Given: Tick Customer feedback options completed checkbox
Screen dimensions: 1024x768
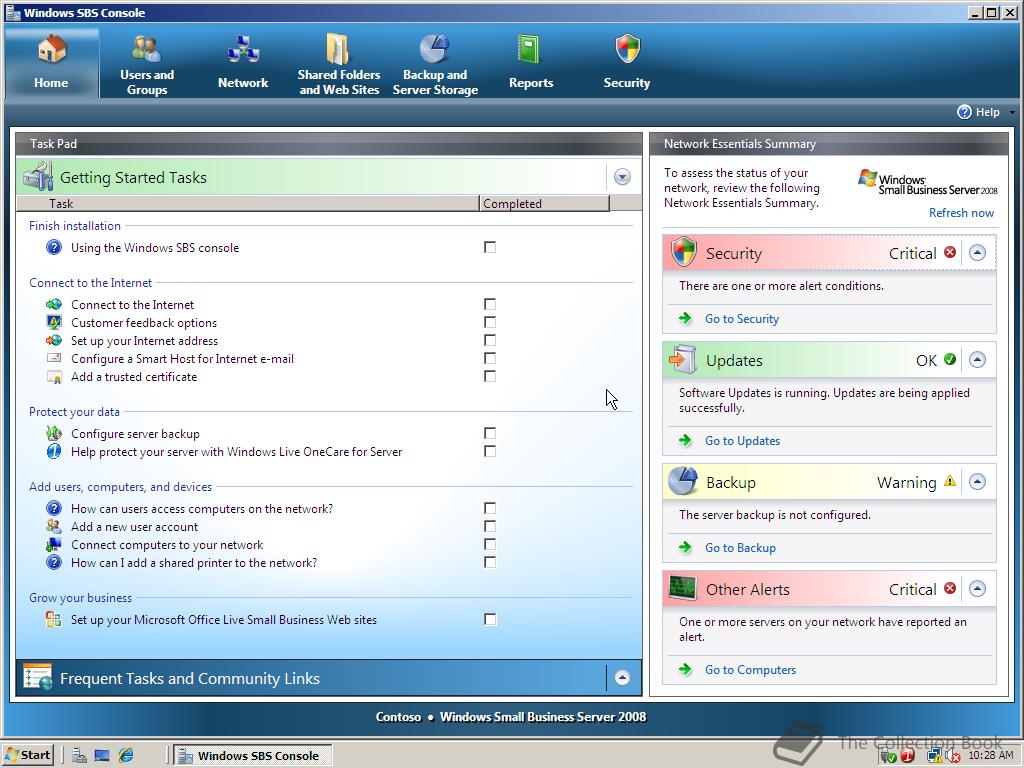Looking at the screenshot, I should pos(490,322).
